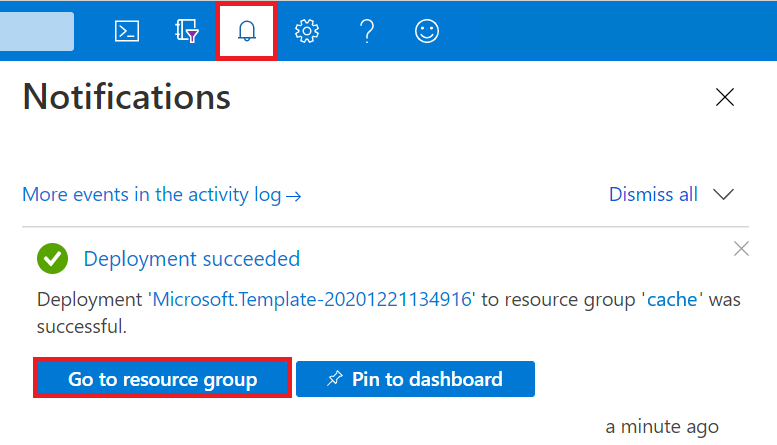The height and width of the screenshot is (445, 777).
Task: Click in the portal search box
Action: point(37,31)
